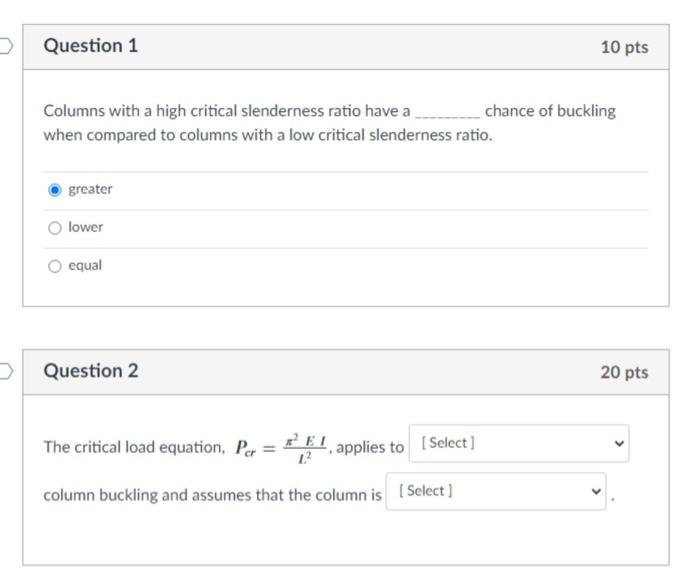This screenshot has width=700, height=576.
Task: Click the Question 1 header title
Action: [91, 46]
